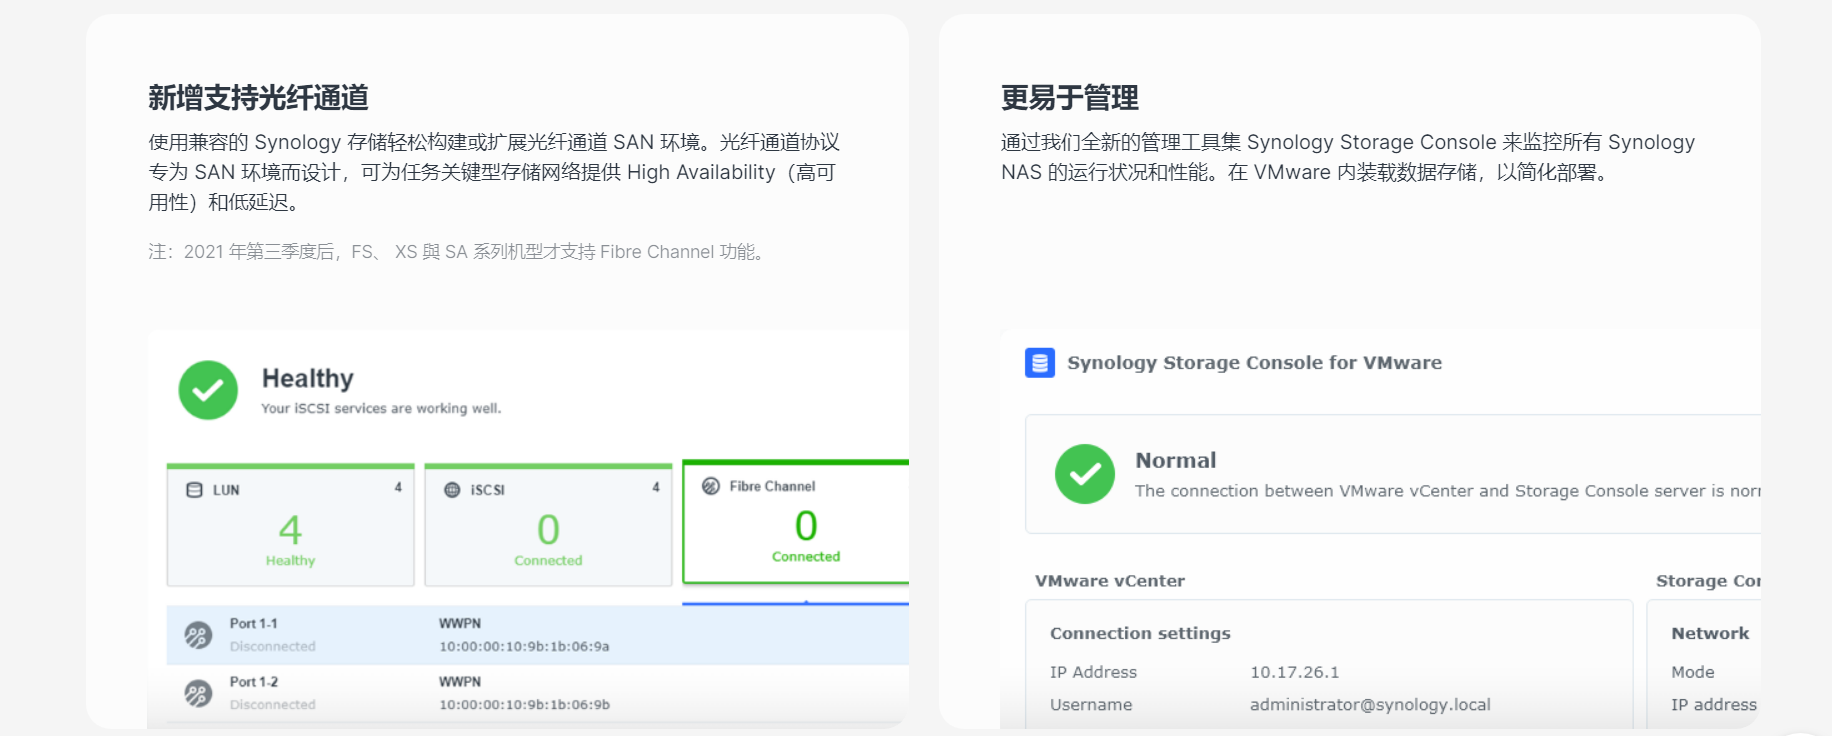Click the Fibre Channel icon
This screenshot has width=1832, height=736.
pos(711,486)
